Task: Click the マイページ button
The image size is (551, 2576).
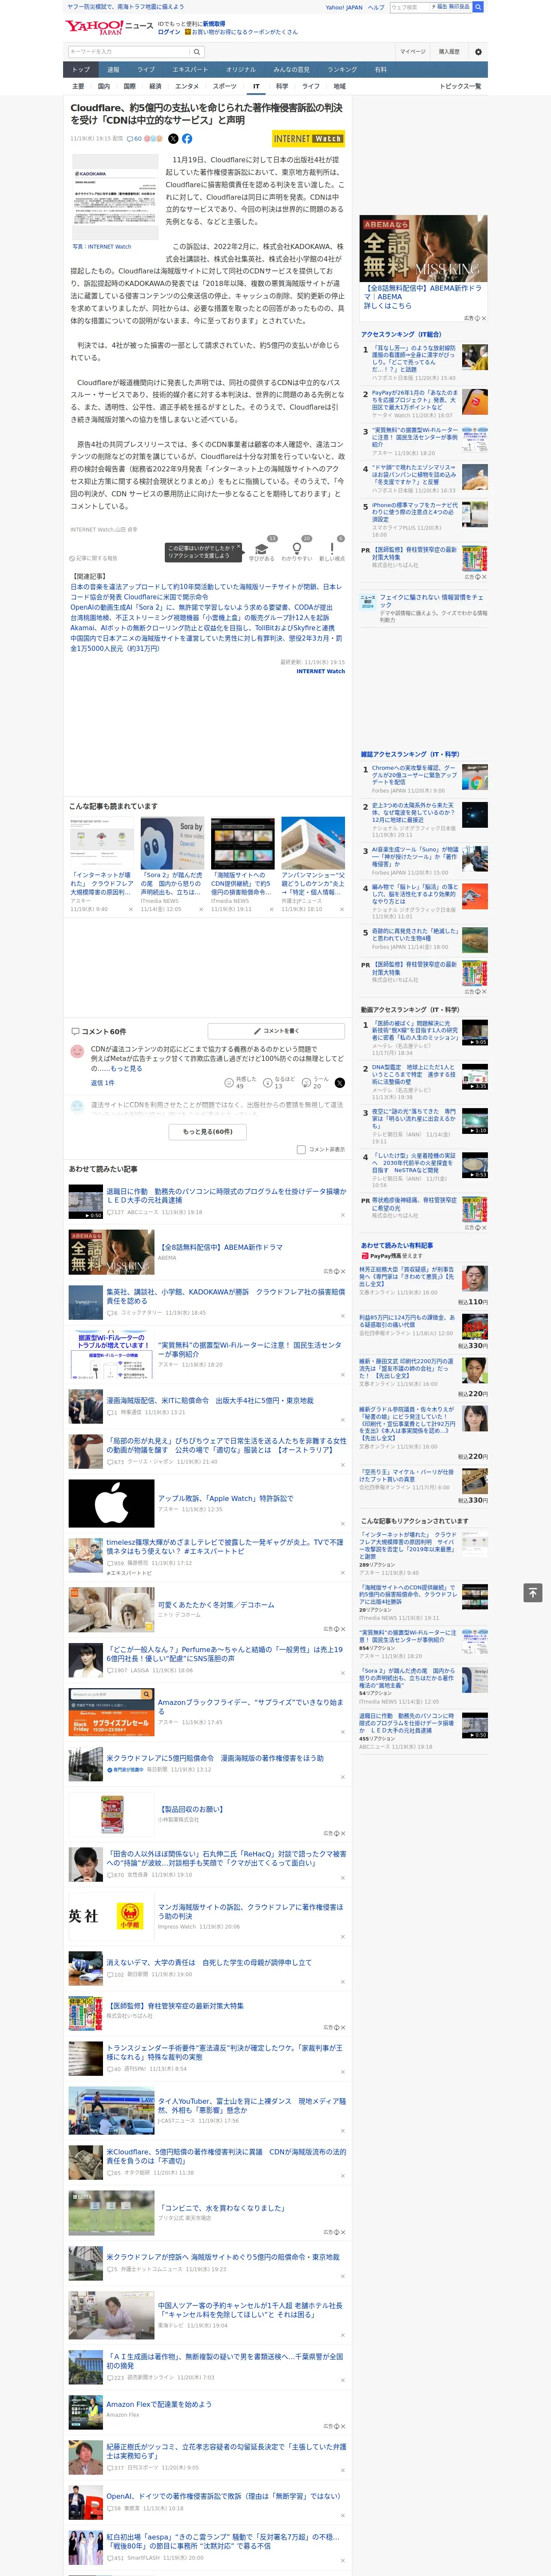Action: point(413,52)
